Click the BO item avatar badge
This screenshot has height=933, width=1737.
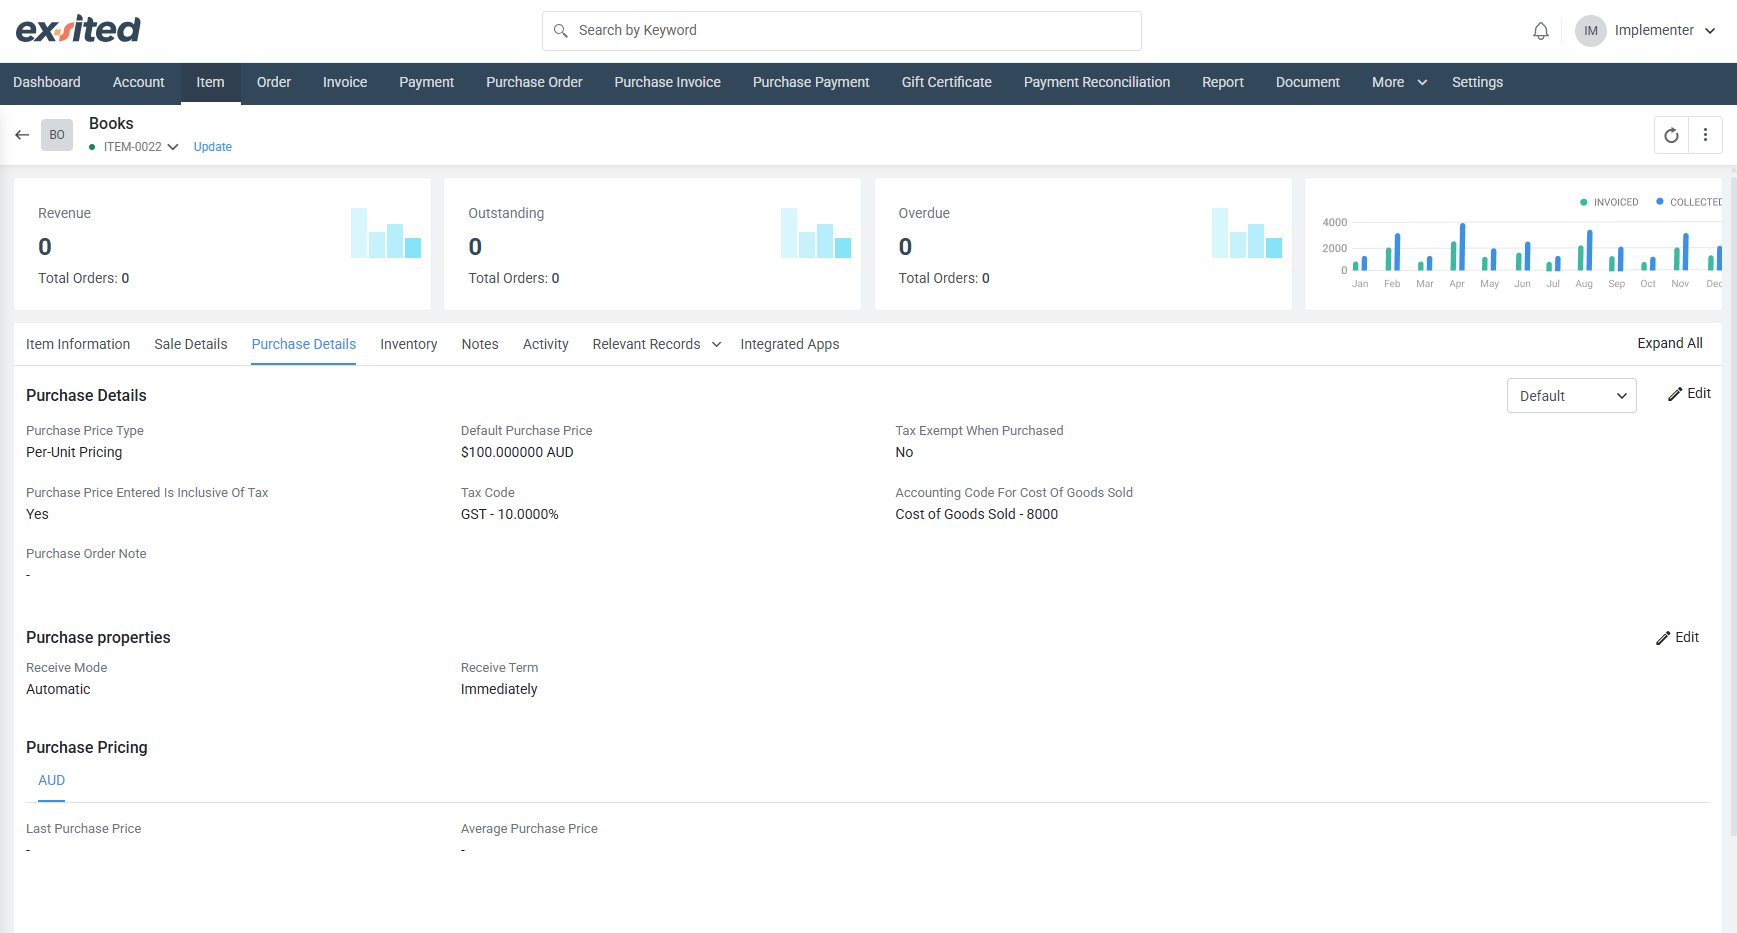point(57,135)
